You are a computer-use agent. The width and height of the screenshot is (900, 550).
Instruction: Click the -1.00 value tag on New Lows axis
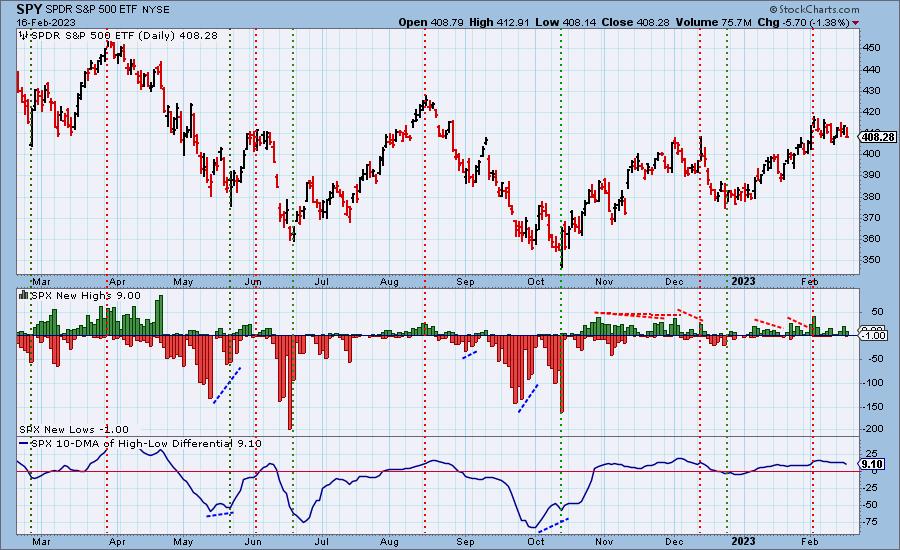874,335
